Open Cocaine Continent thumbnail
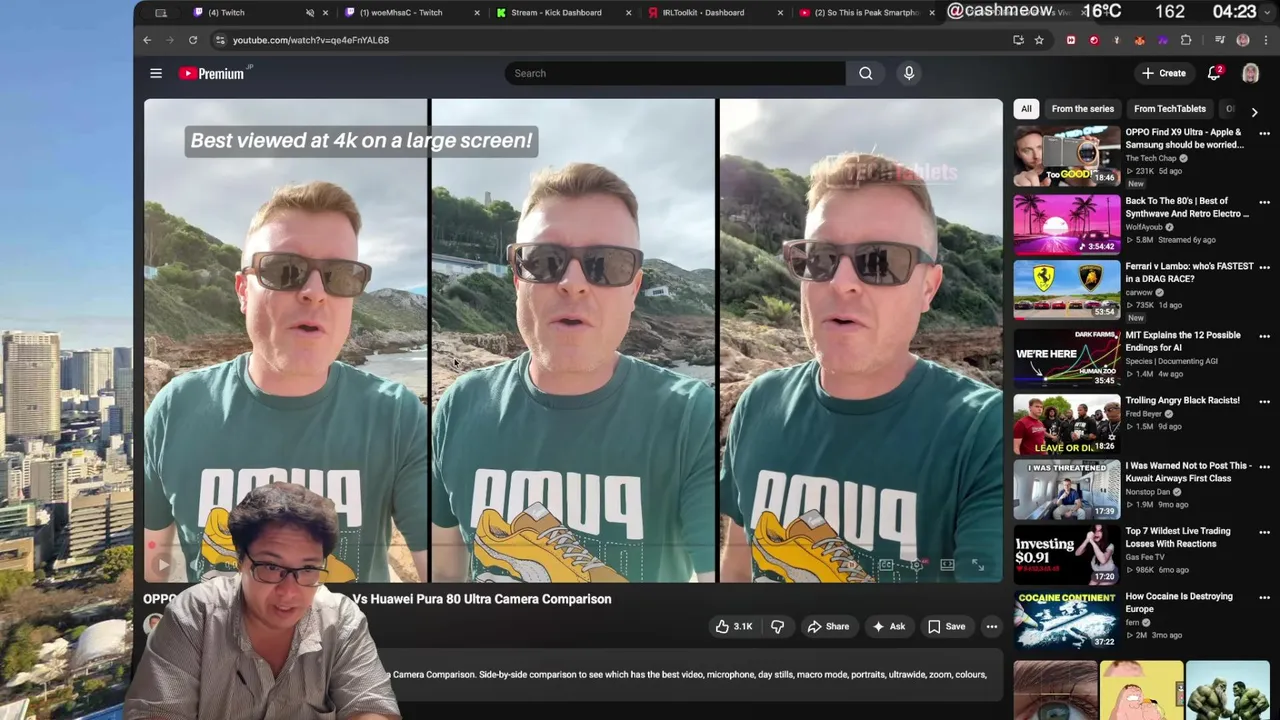This screenshot has width=1280, height=720. [x=1067, y=620]
